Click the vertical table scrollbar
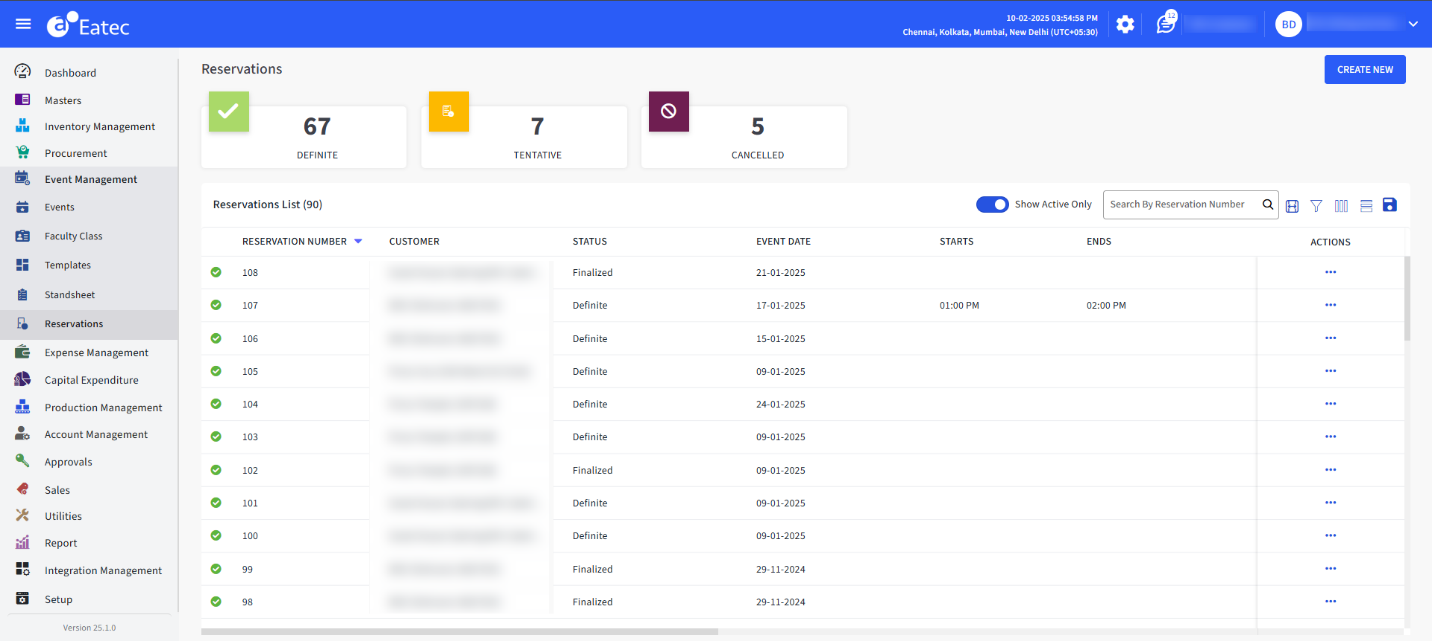Screen dimensions: 1432x641 tap(1408, 298)
